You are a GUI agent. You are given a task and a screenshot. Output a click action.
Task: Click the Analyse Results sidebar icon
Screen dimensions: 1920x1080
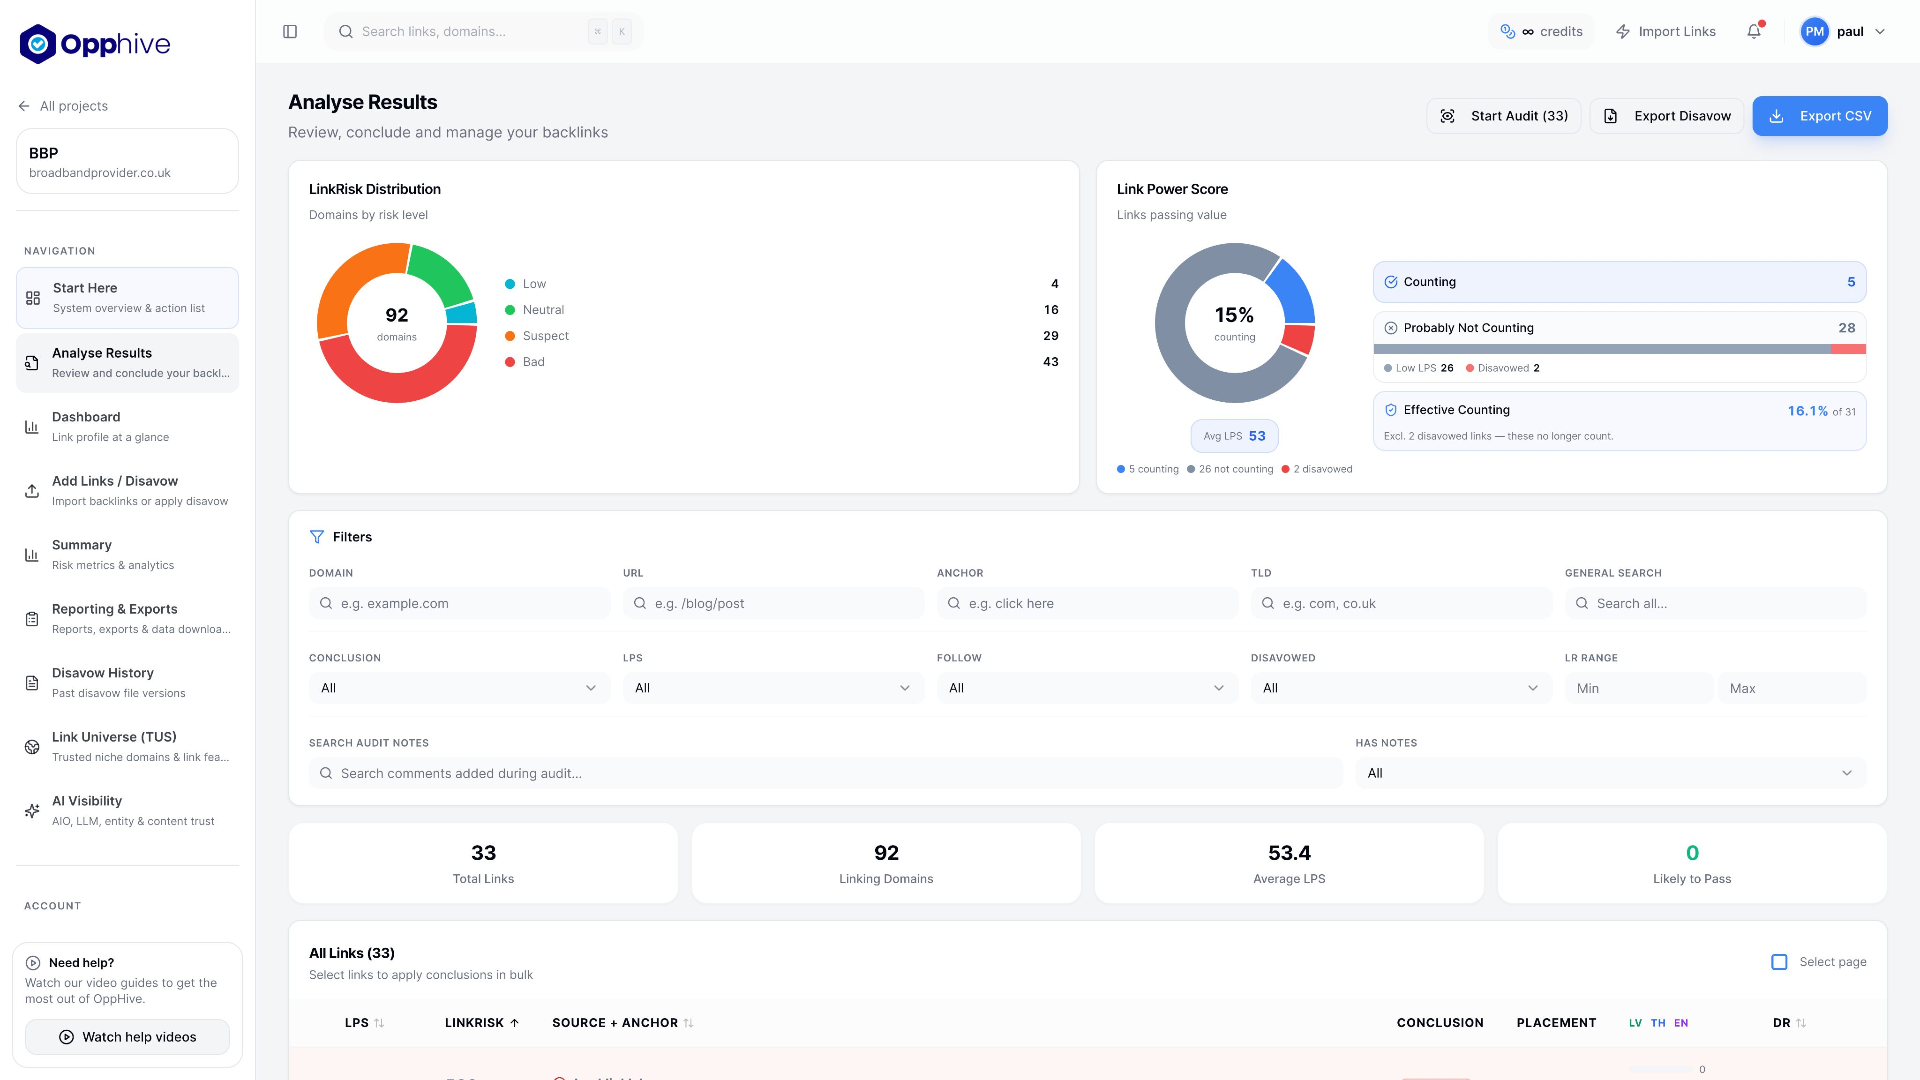[32, 363]
